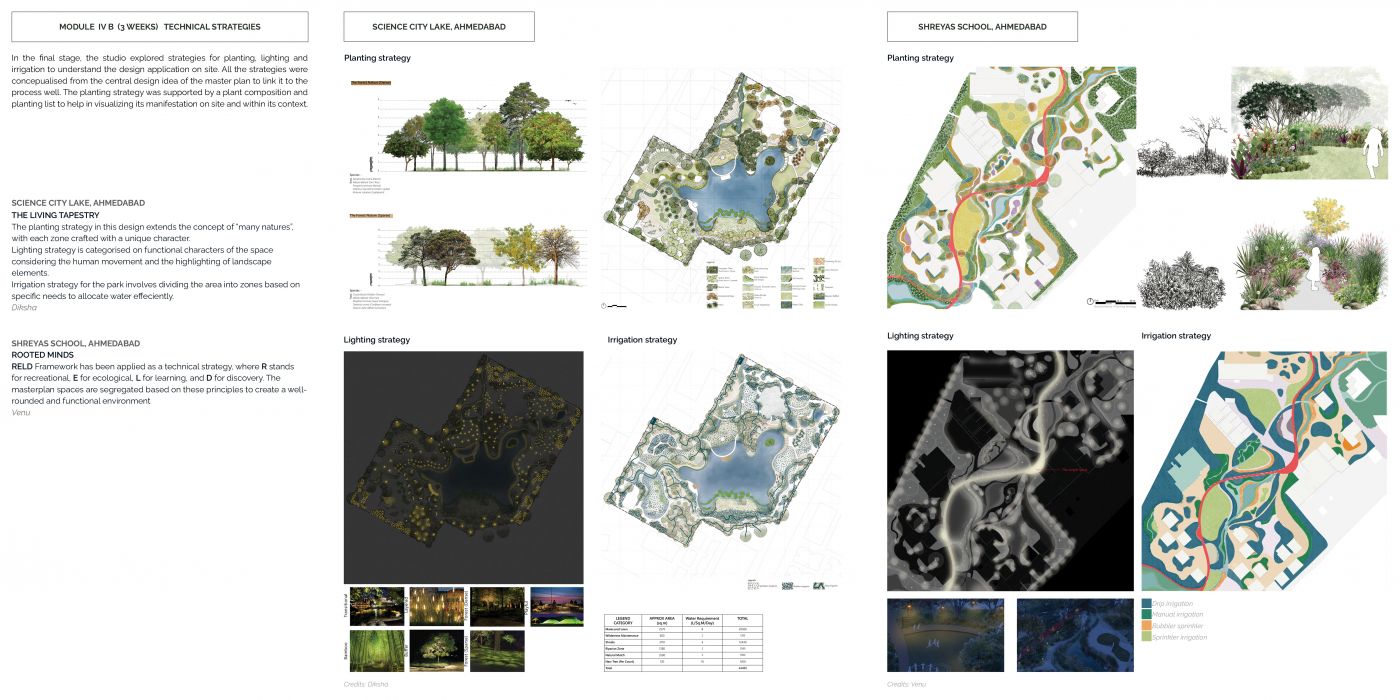Viewport: 1400px width, 700px height.
Task: Click 'Lighting strategy' label in Shreyas School section
Action: tap(920, 336)
